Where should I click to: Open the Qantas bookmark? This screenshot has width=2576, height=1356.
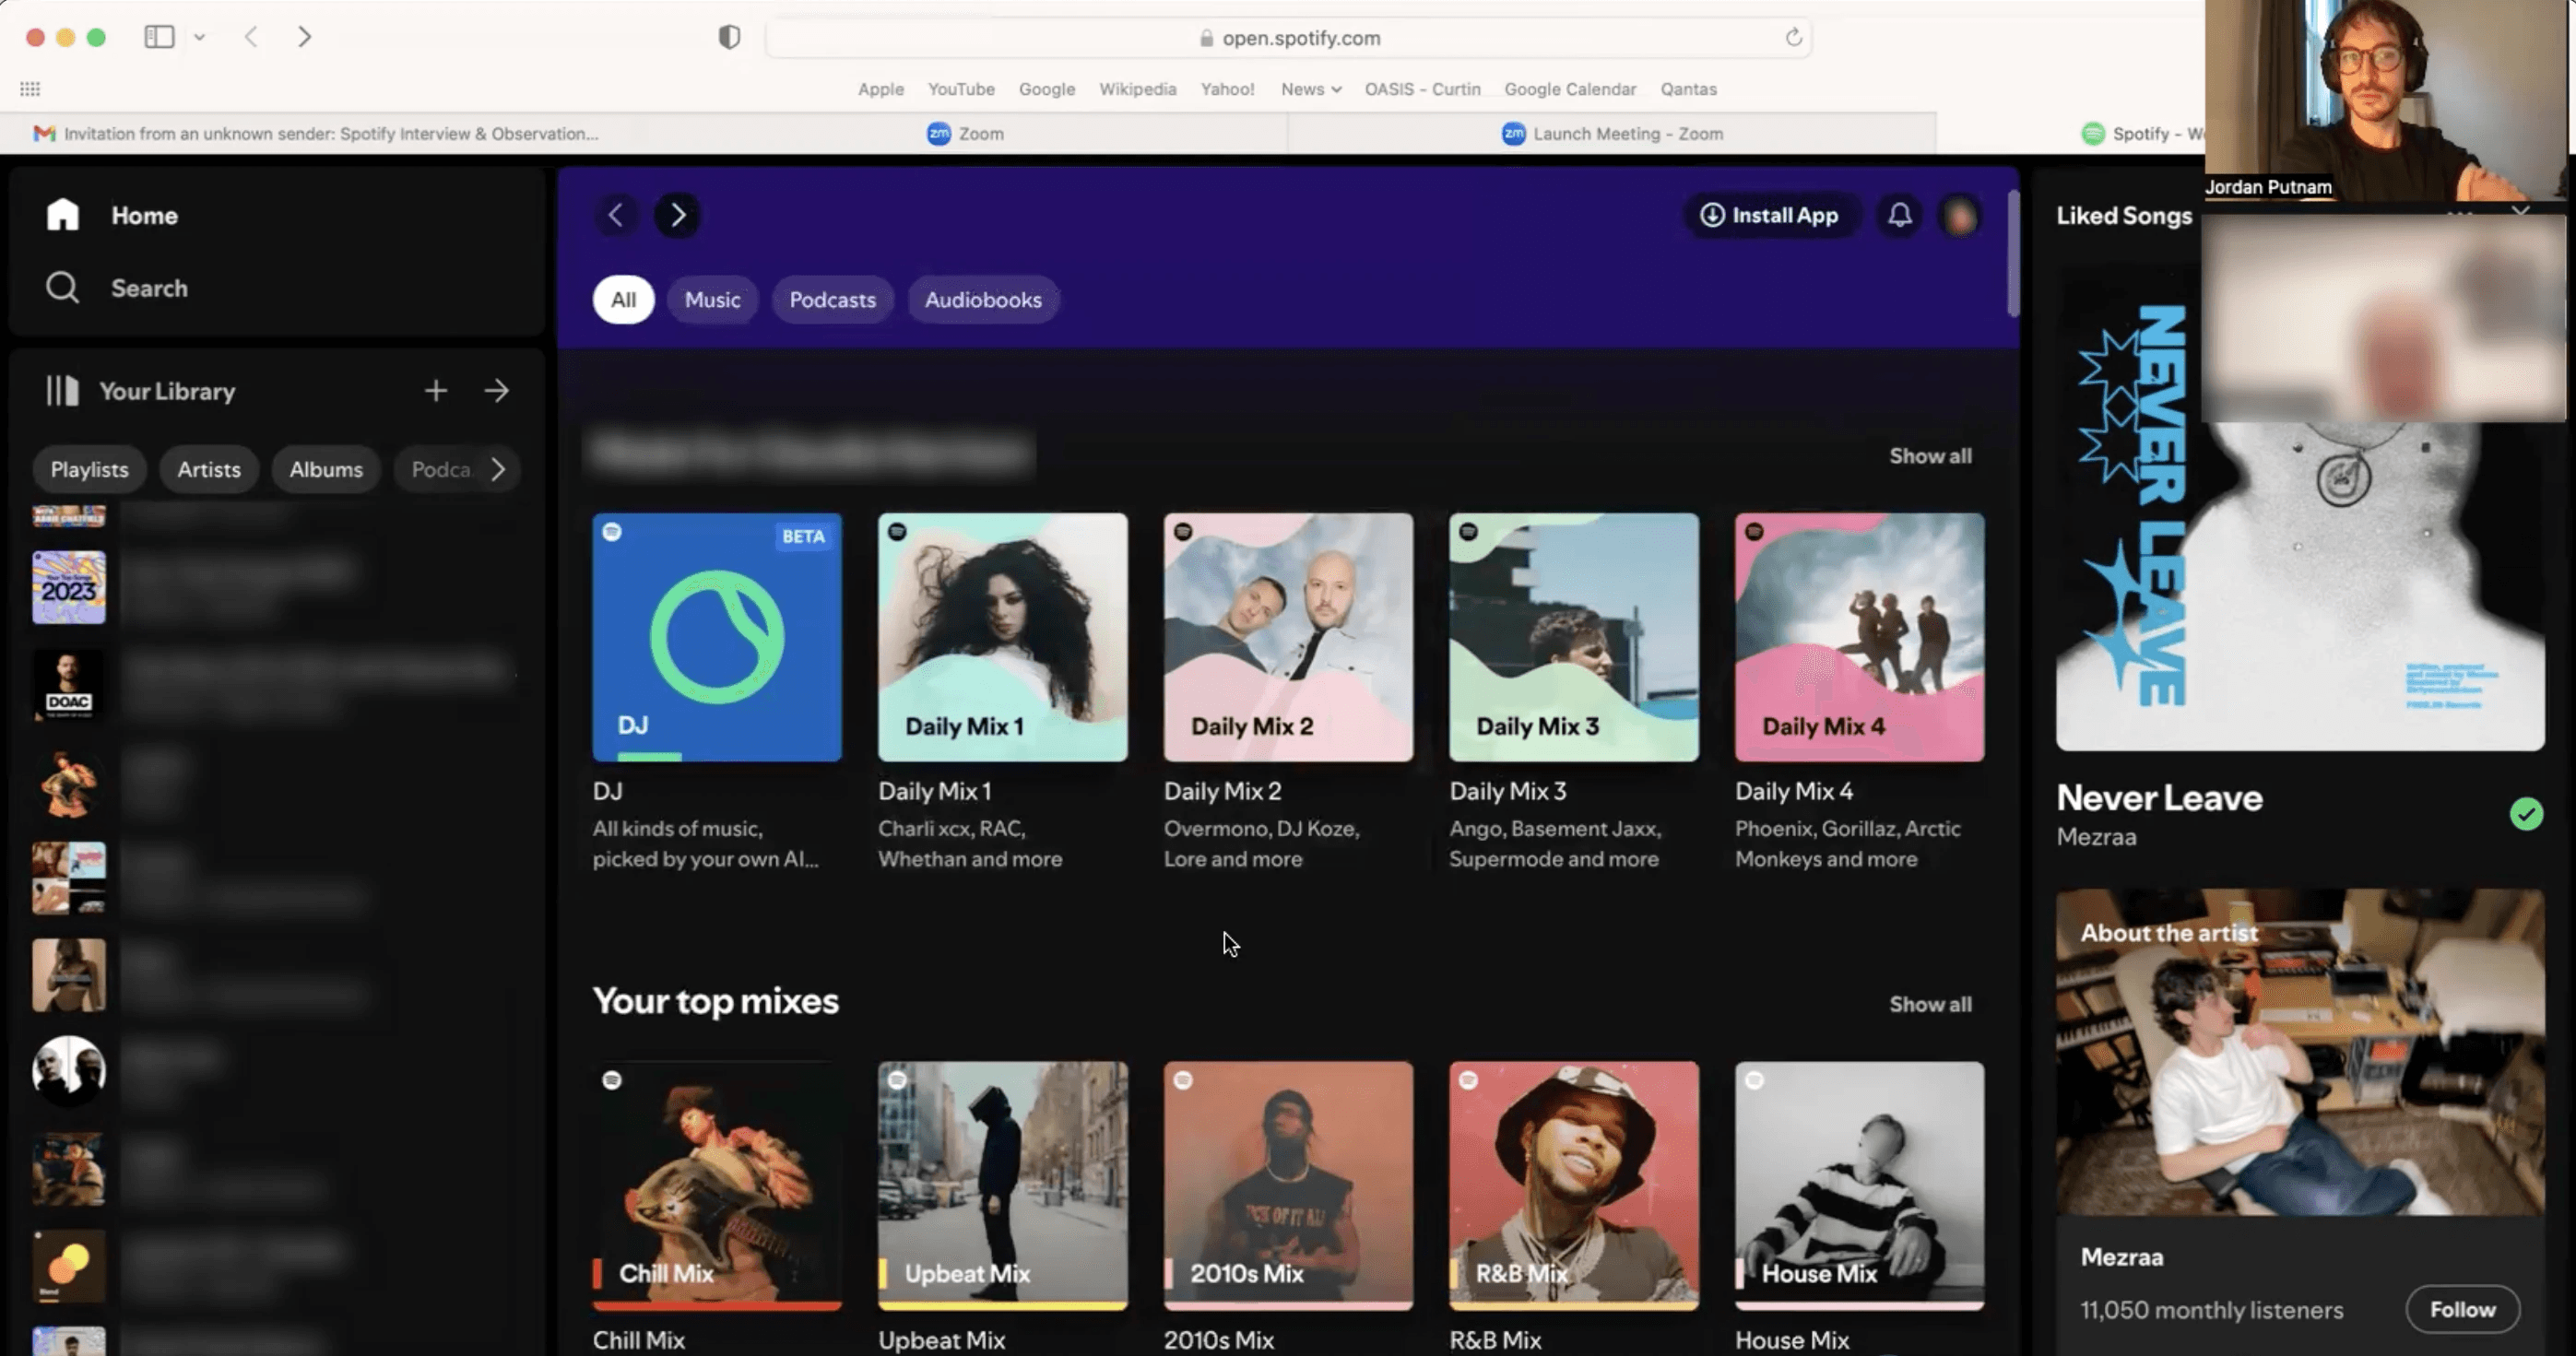1688,89
